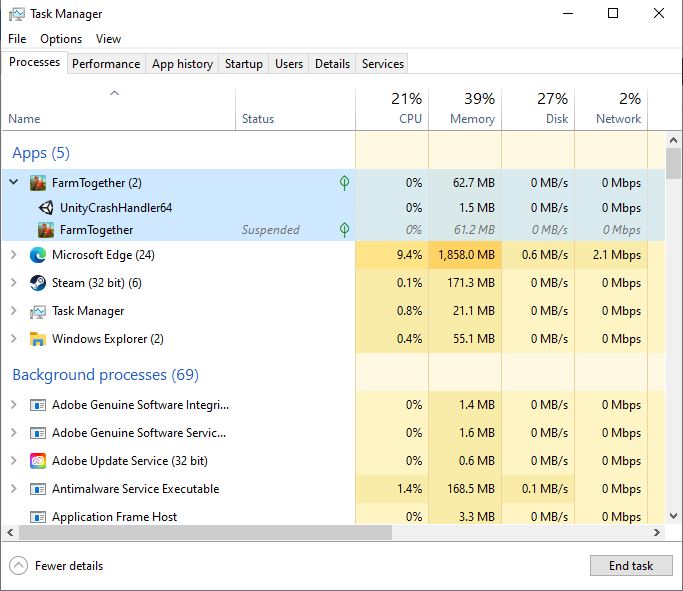Collapse the FarmTogether (2) process group
Screen dimensions: 683x591
[x=13, y=183]
